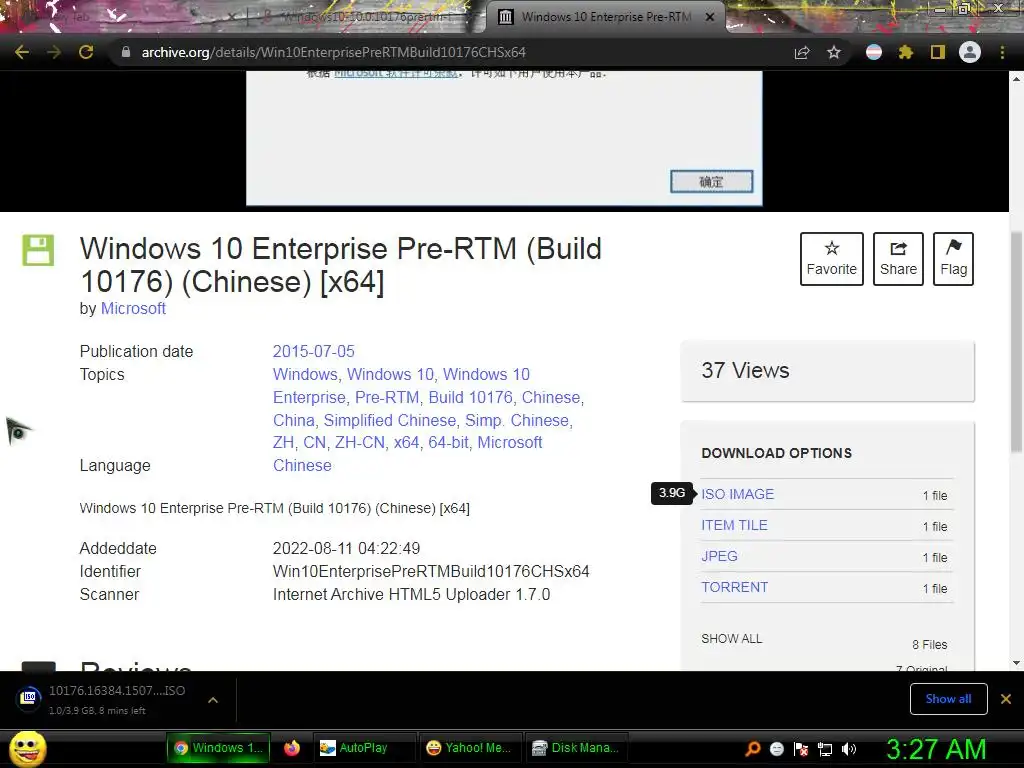The image size is (1024, 768).
Task: Open the Pre-RTM topic link
Action: tap(387, 397)
